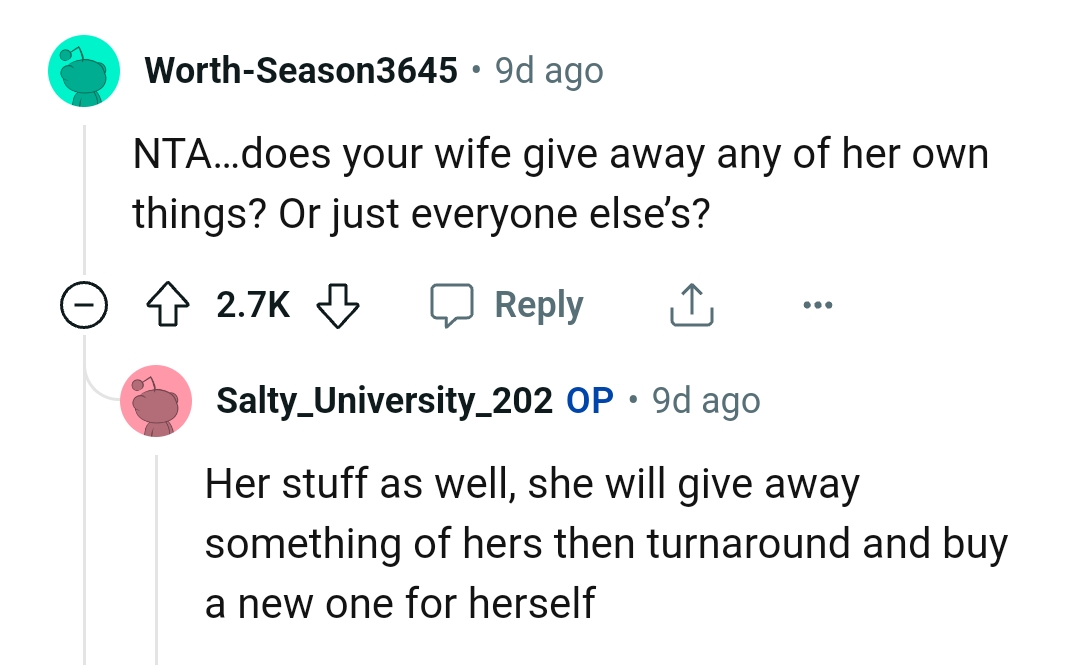Viewport: 1079px width, 665px height.
Task: Expand more comment actions with the ellipsis
Action: coord(818,304)
